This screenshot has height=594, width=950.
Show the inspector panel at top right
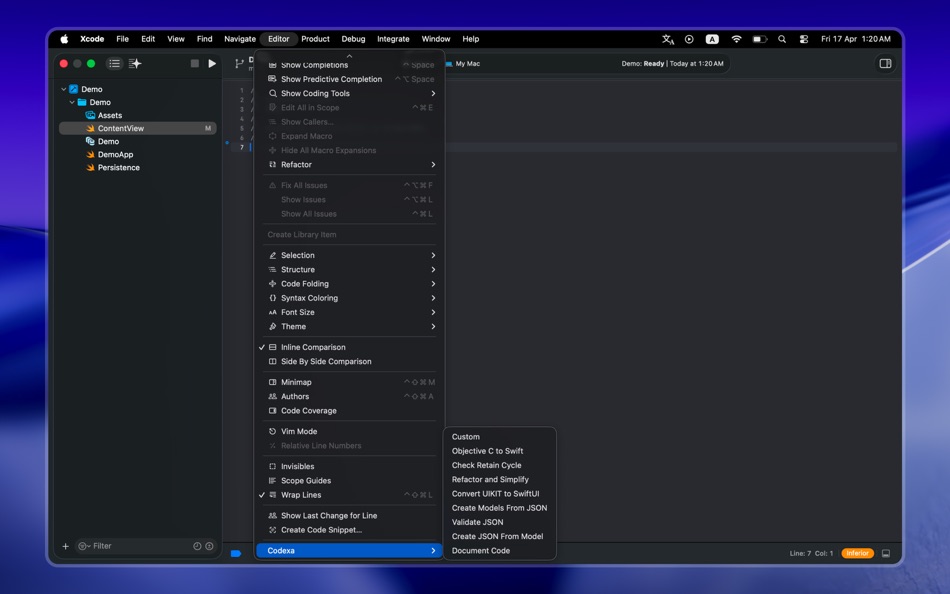(885, 64)
